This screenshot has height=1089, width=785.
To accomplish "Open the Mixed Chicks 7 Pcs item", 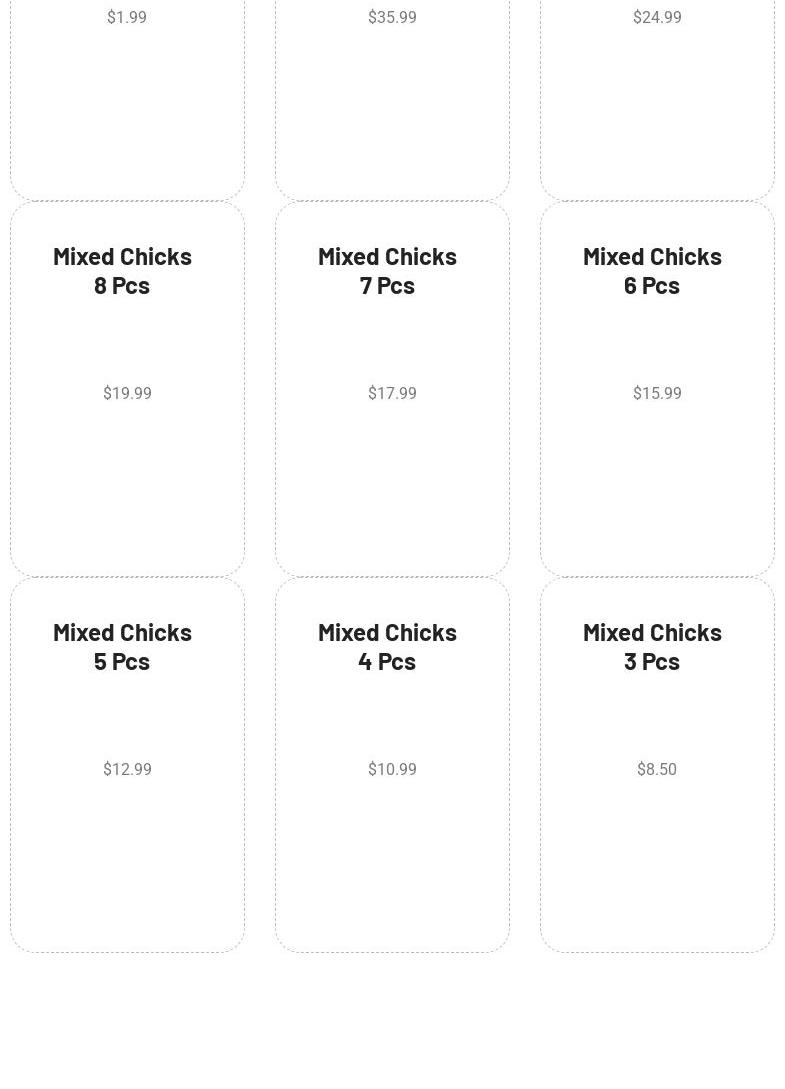I will pyautogui.click(x=388, y=271).
